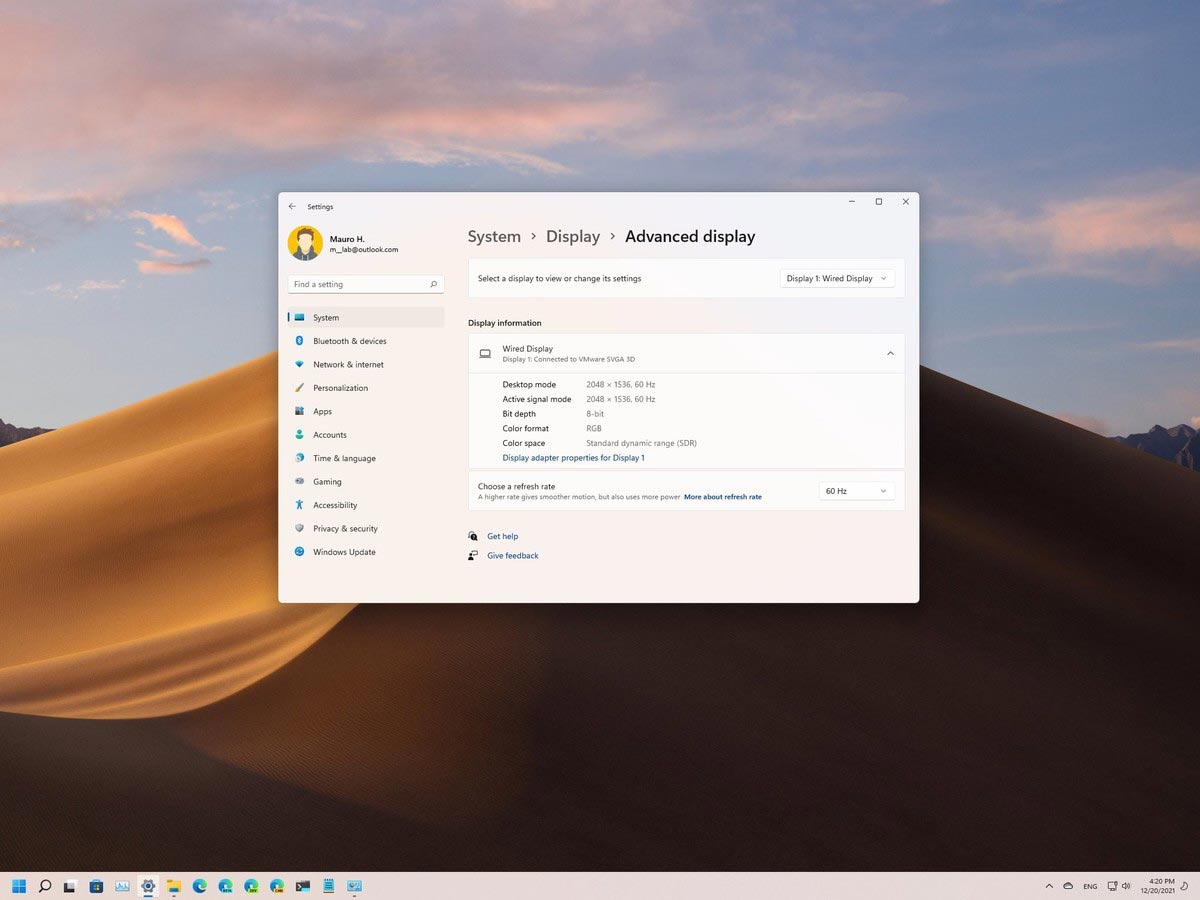Screen dimensions: 1200x900
Task: Launch Edge Dev from the taskbar
Action: [251, 886]
